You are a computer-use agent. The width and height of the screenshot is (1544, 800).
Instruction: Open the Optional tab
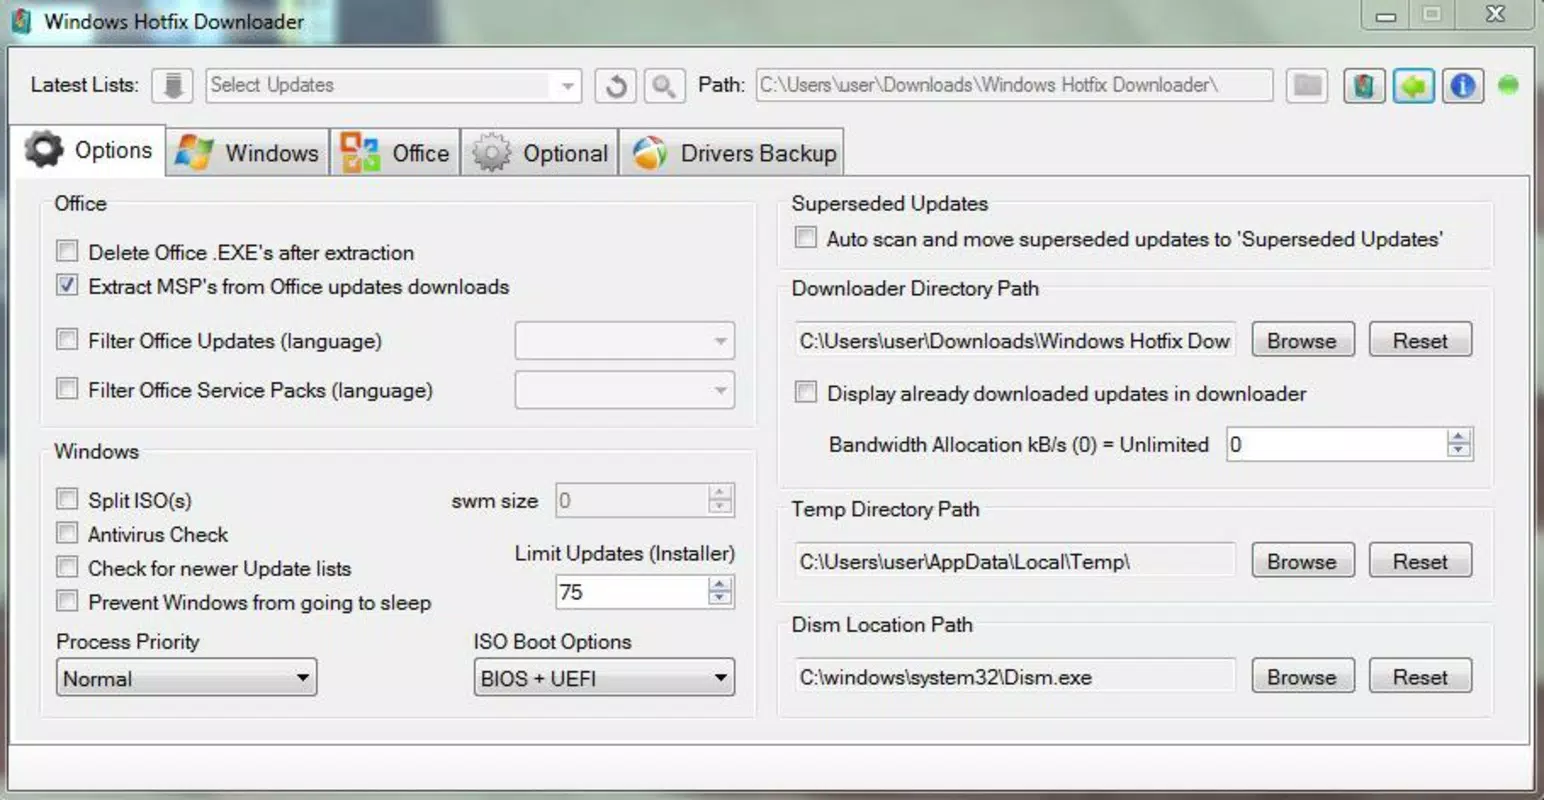click(x=540, y=153)
